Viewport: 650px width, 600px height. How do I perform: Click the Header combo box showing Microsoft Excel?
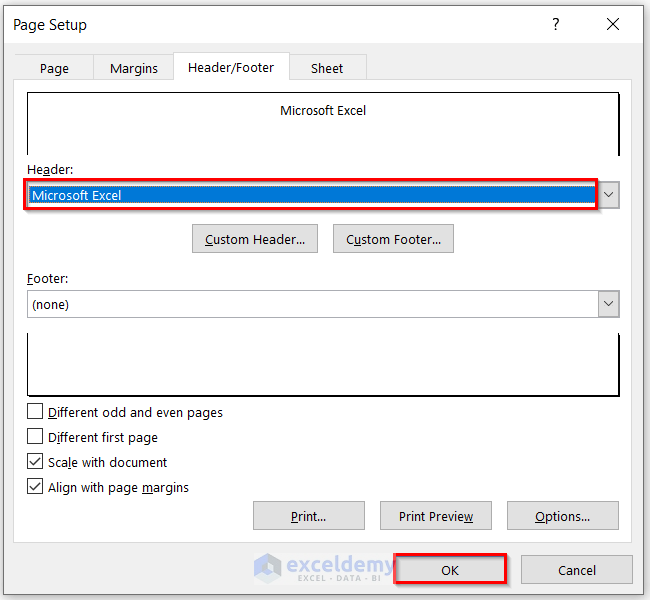pyautogui.click(x=312, y=195)
